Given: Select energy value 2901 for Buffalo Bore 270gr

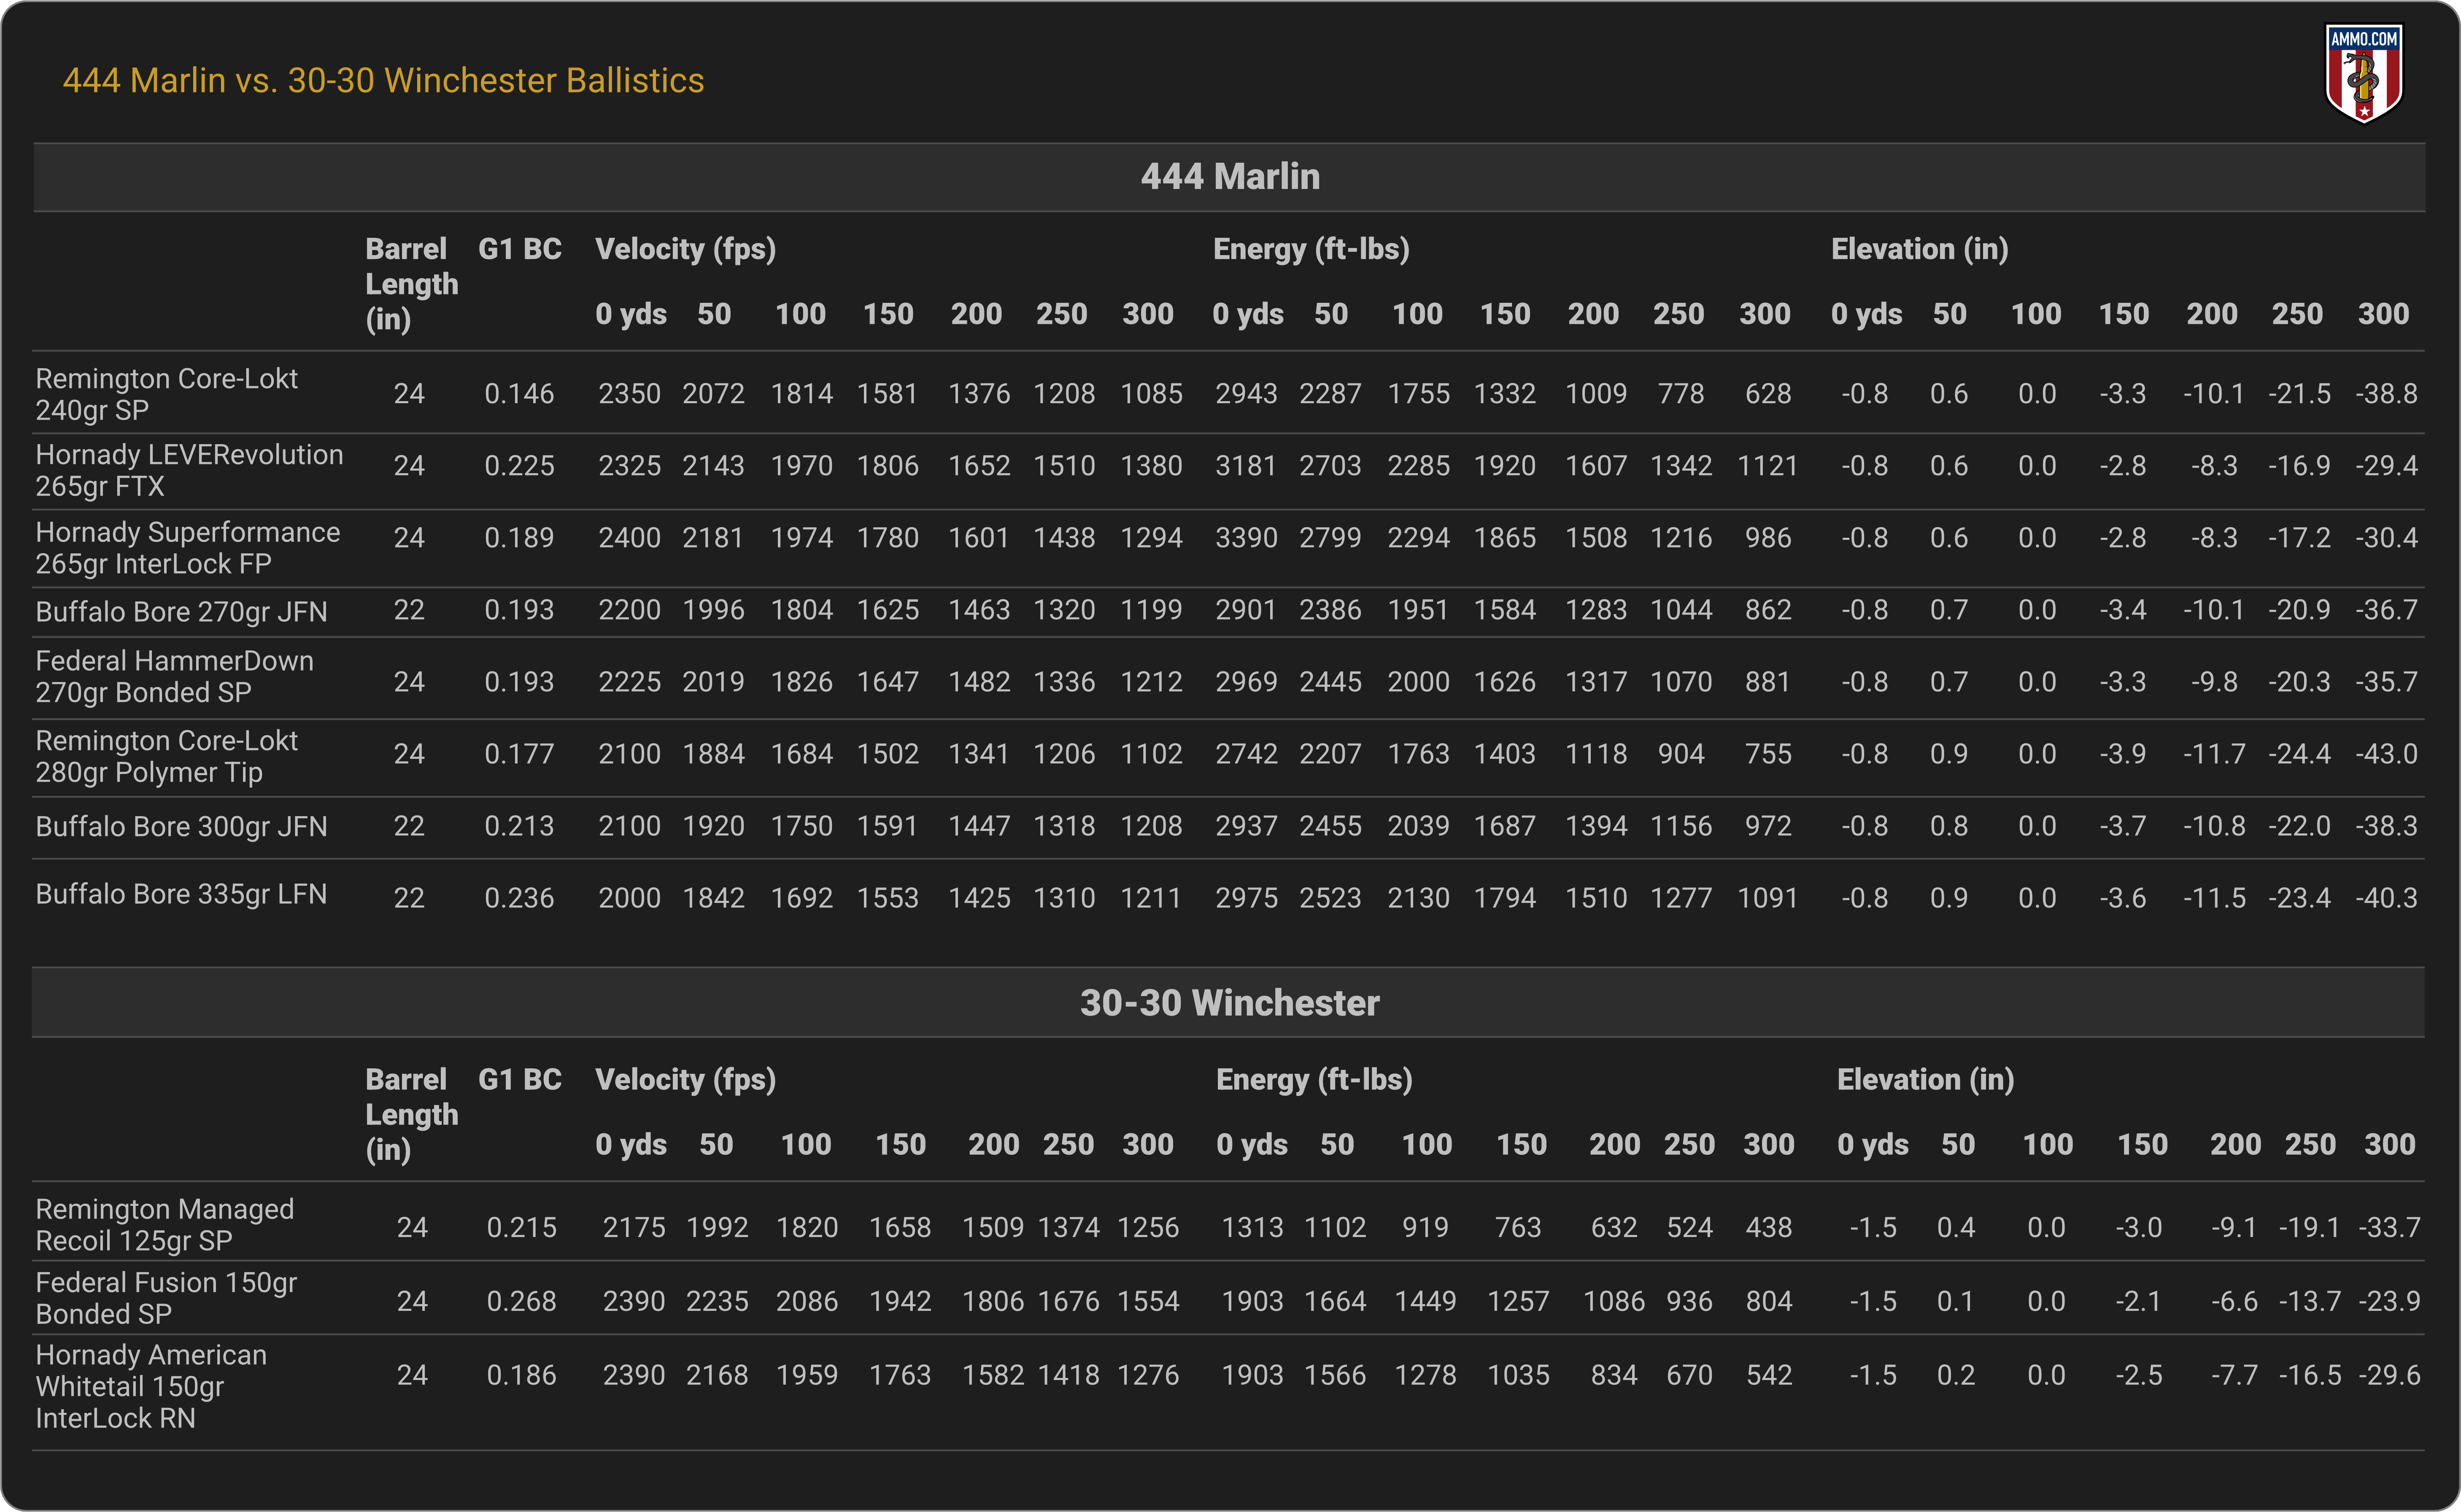Looking at the screenshot, I should pyautogui.click(x=1246, y=610).
